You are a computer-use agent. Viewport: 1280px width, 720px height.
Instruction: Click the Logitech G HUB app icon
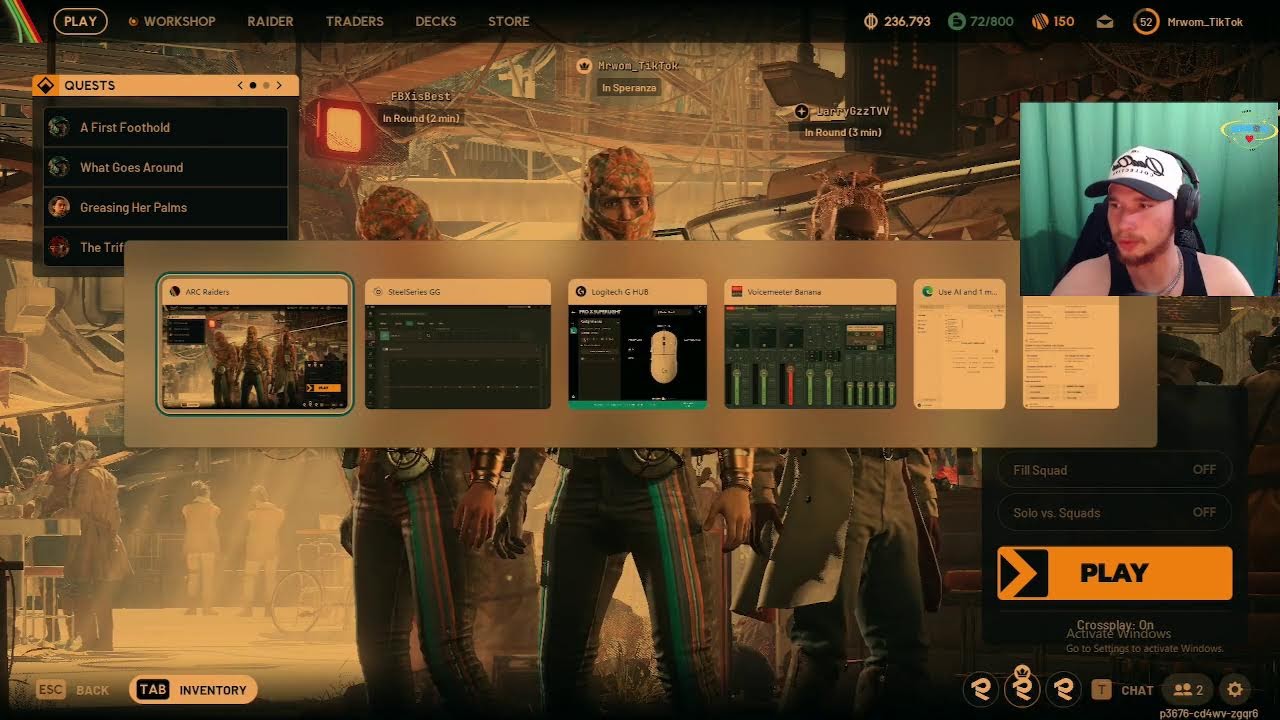[581, 292]
